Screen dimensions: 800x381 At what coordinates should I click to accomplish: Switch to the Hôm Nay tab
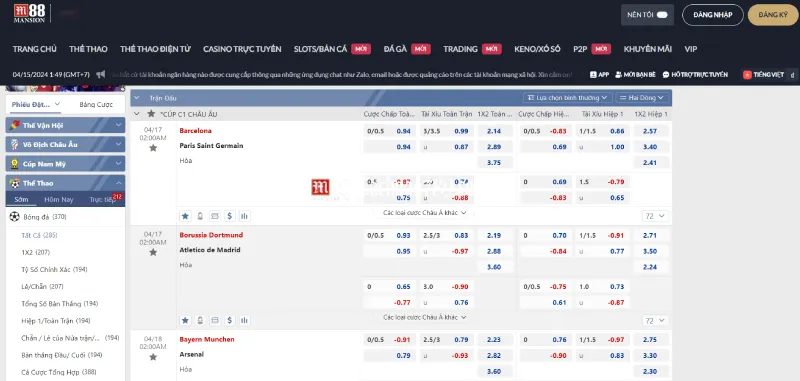tap(59, 199)
